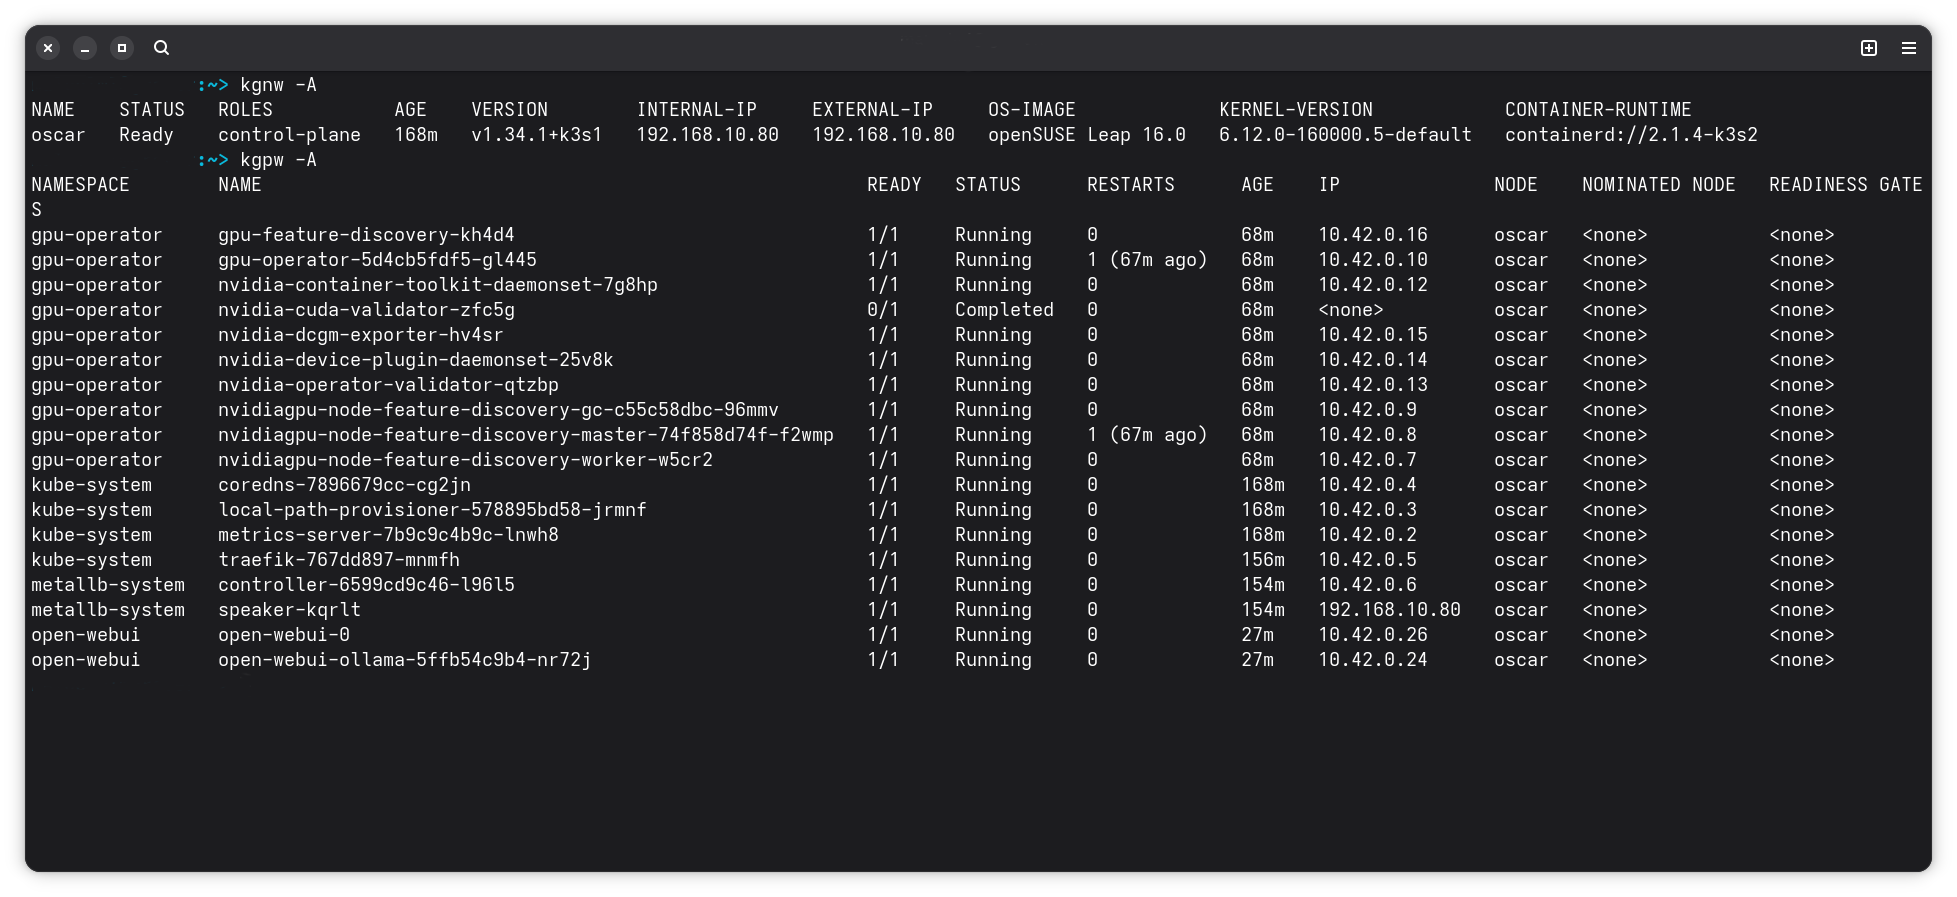Click the 'Completed' status text

coord(1003,310)
